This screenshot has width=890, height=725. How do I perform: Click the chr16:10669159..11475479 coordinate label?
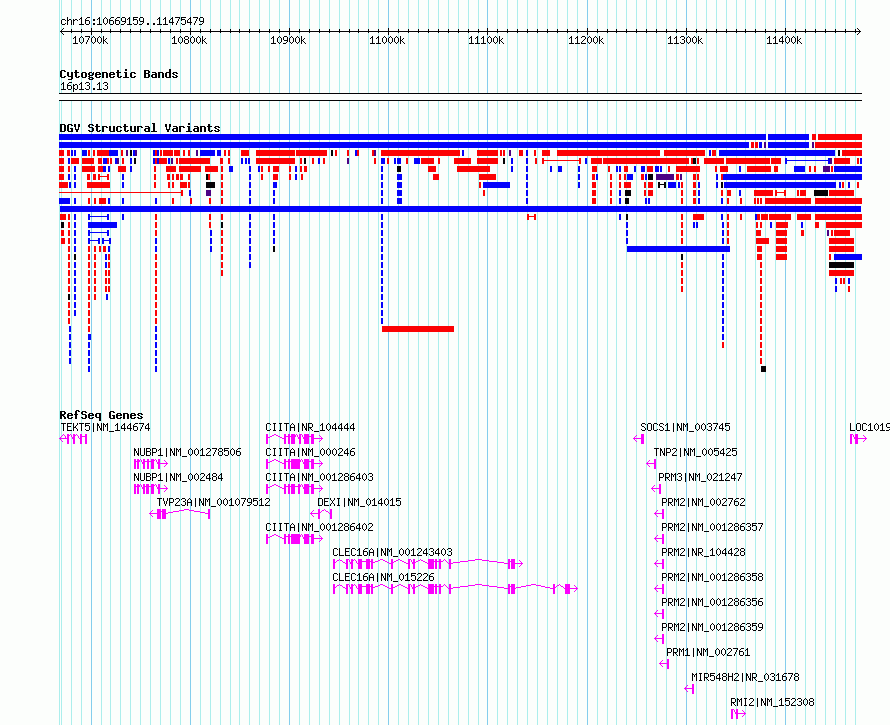132,21
